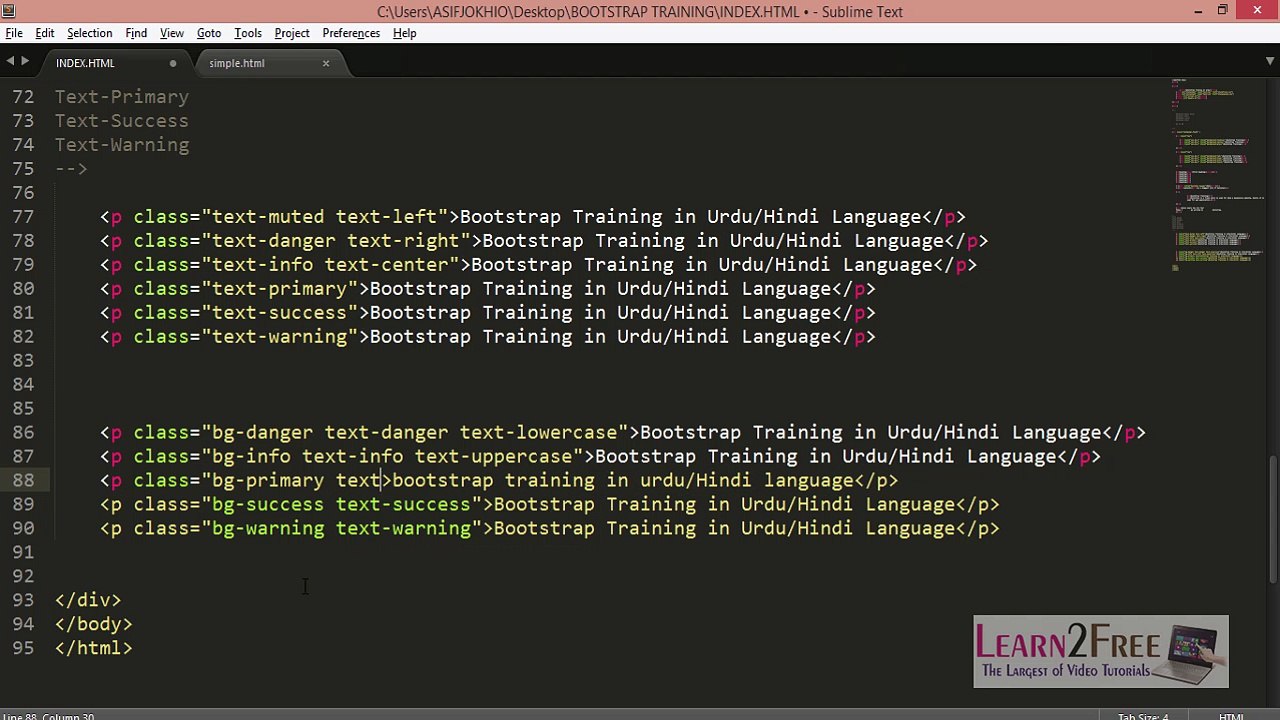Click the text-info text-center class value
The image size is (1280, 720).
(x=330, y=264)
